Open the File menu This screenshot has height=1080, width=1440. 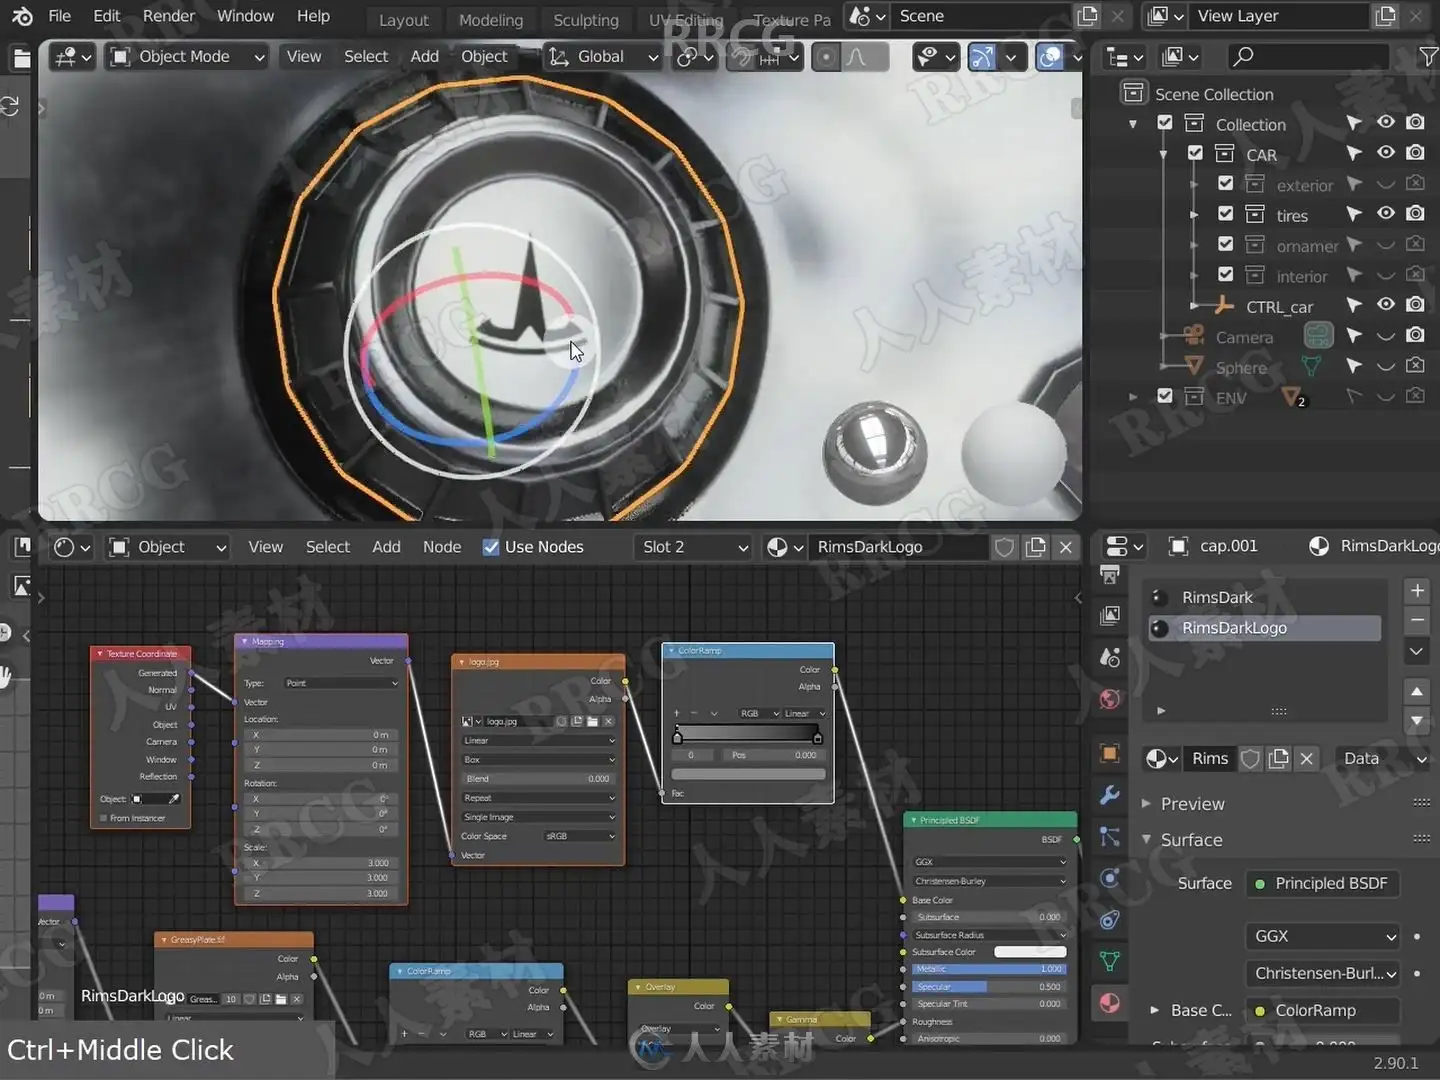tap(60, 16)
